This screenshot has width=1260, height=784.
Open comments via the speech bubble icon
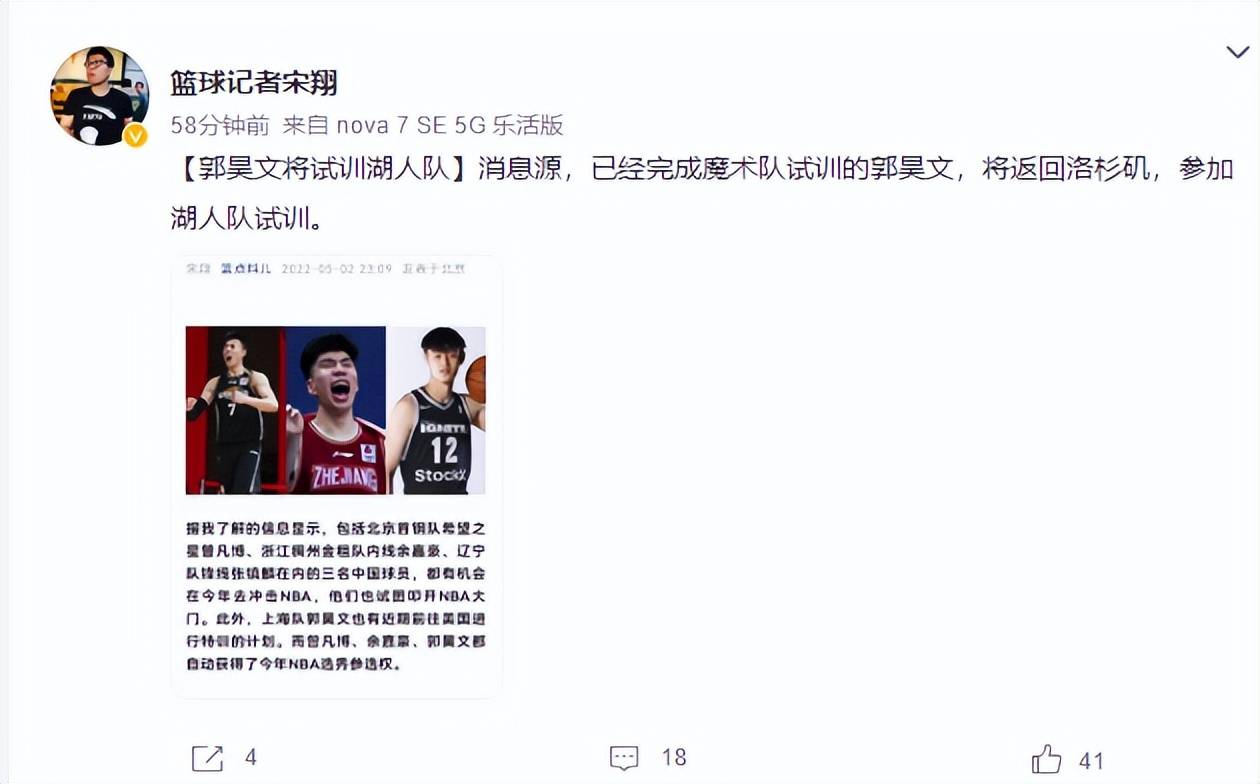point(624,758)
